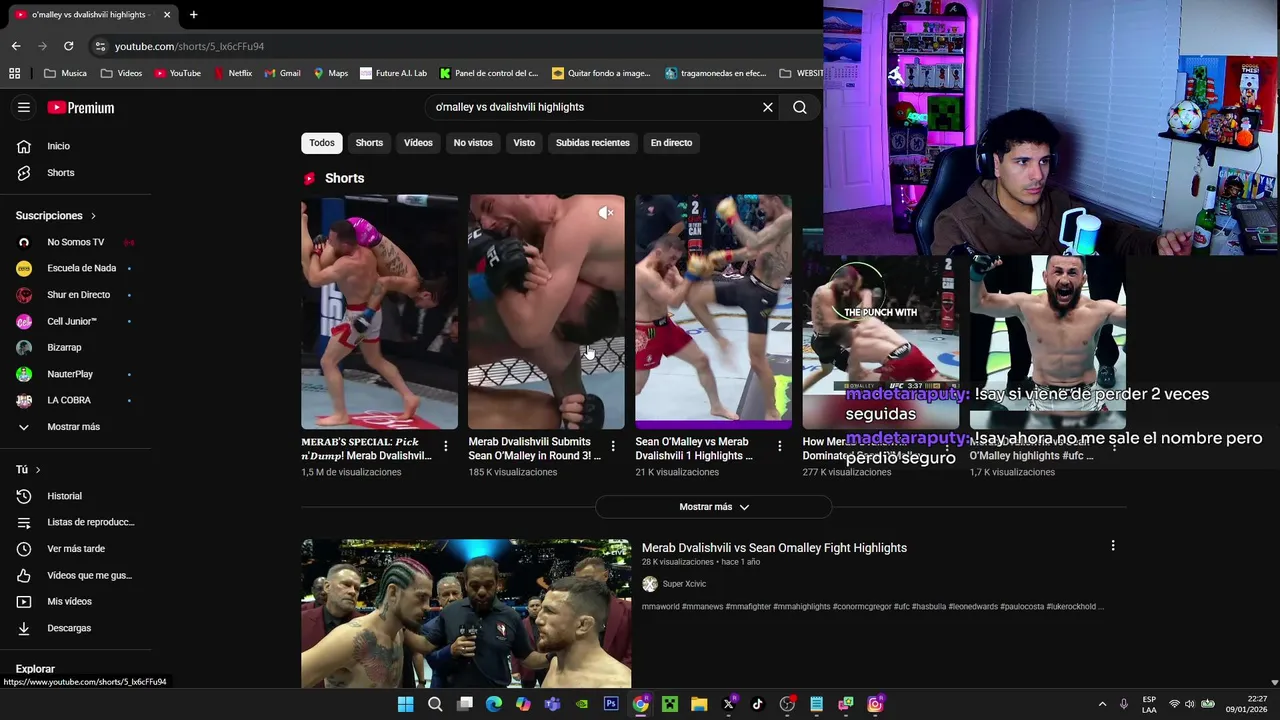Show hidden system tray icons
The image size is (1280, 720).
[x=1102, y=704]
